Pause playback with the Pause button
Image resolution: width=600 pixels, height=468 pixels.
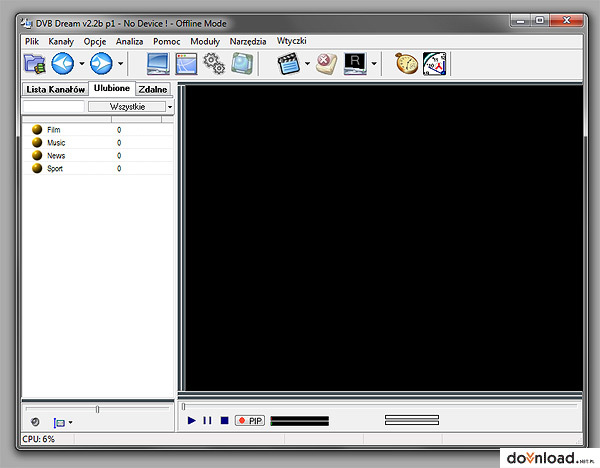pos(207,421)
